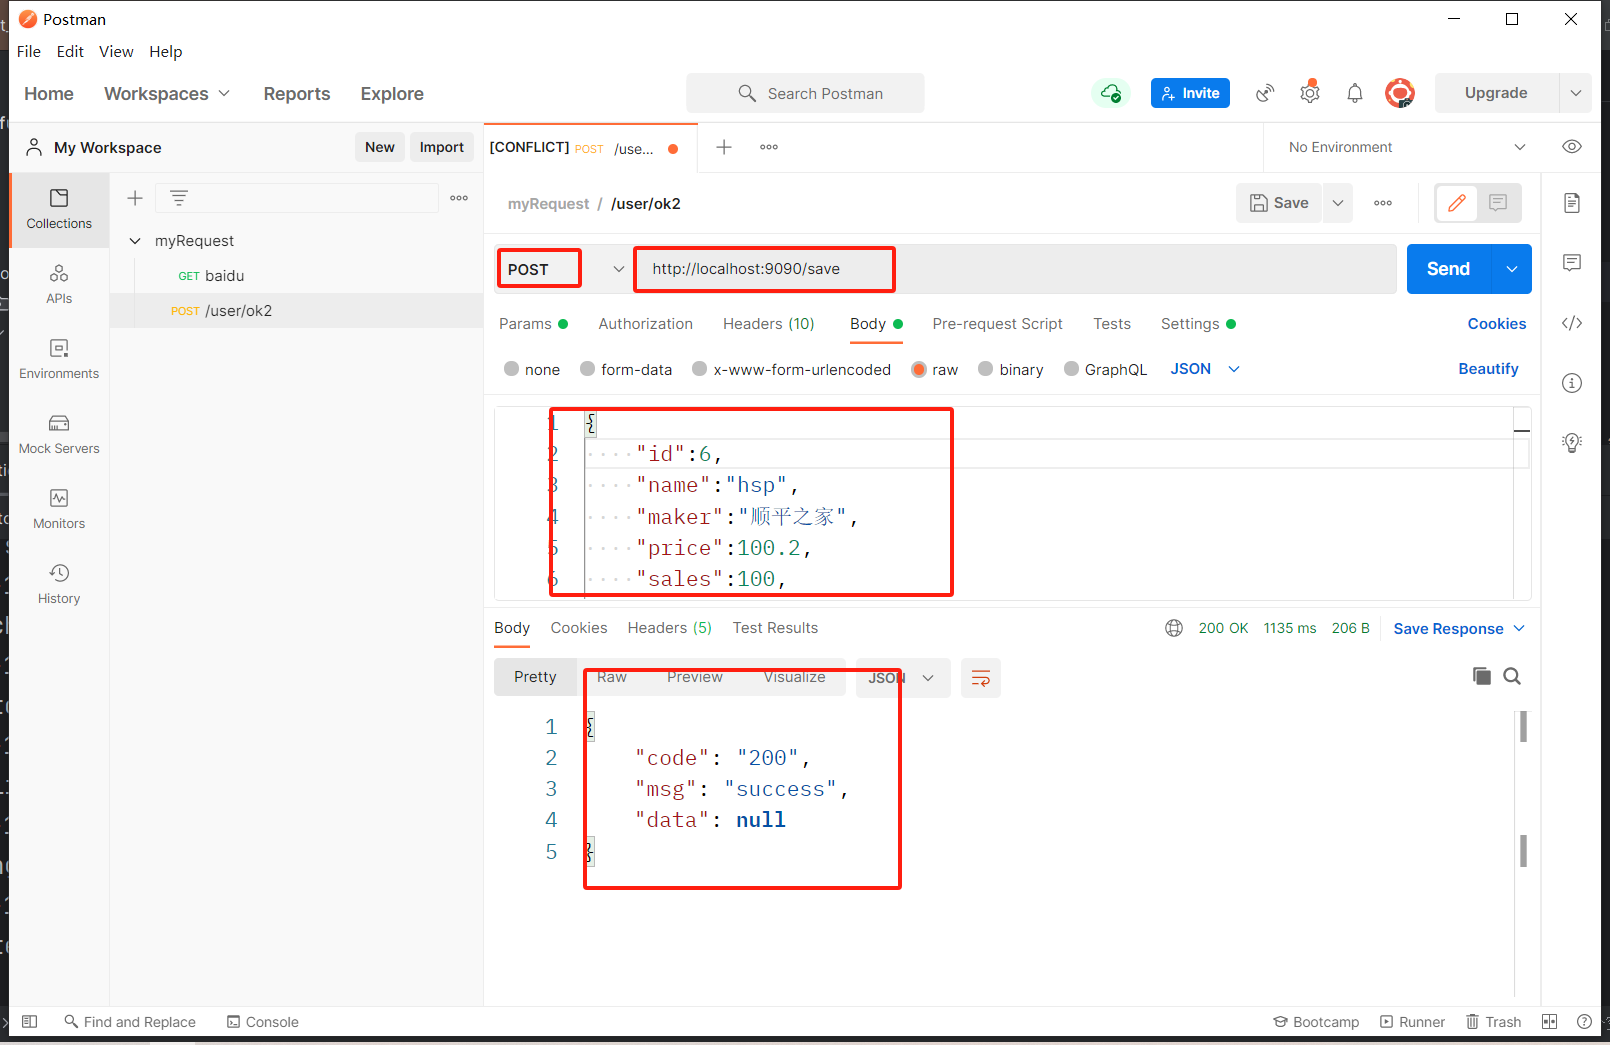Open the Collections sidebar panel
This screenshot has height=1045, width=1610.
click(59, 209)
